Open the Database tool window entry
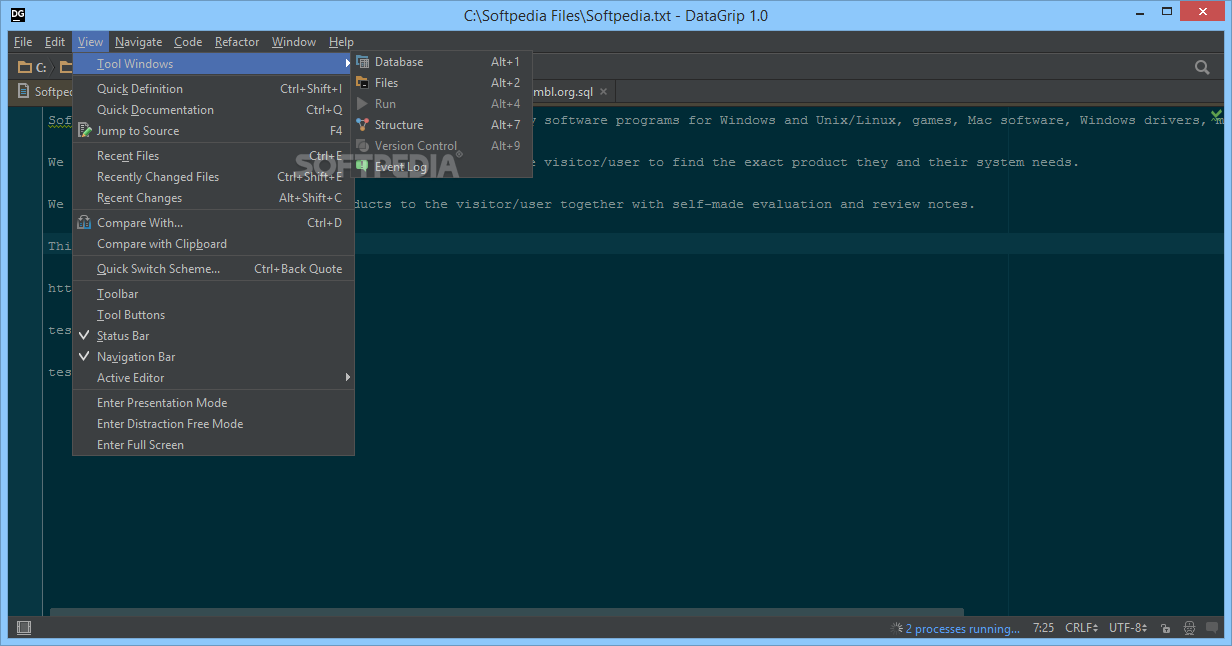 pyautogui.click(x=441, y=62)
